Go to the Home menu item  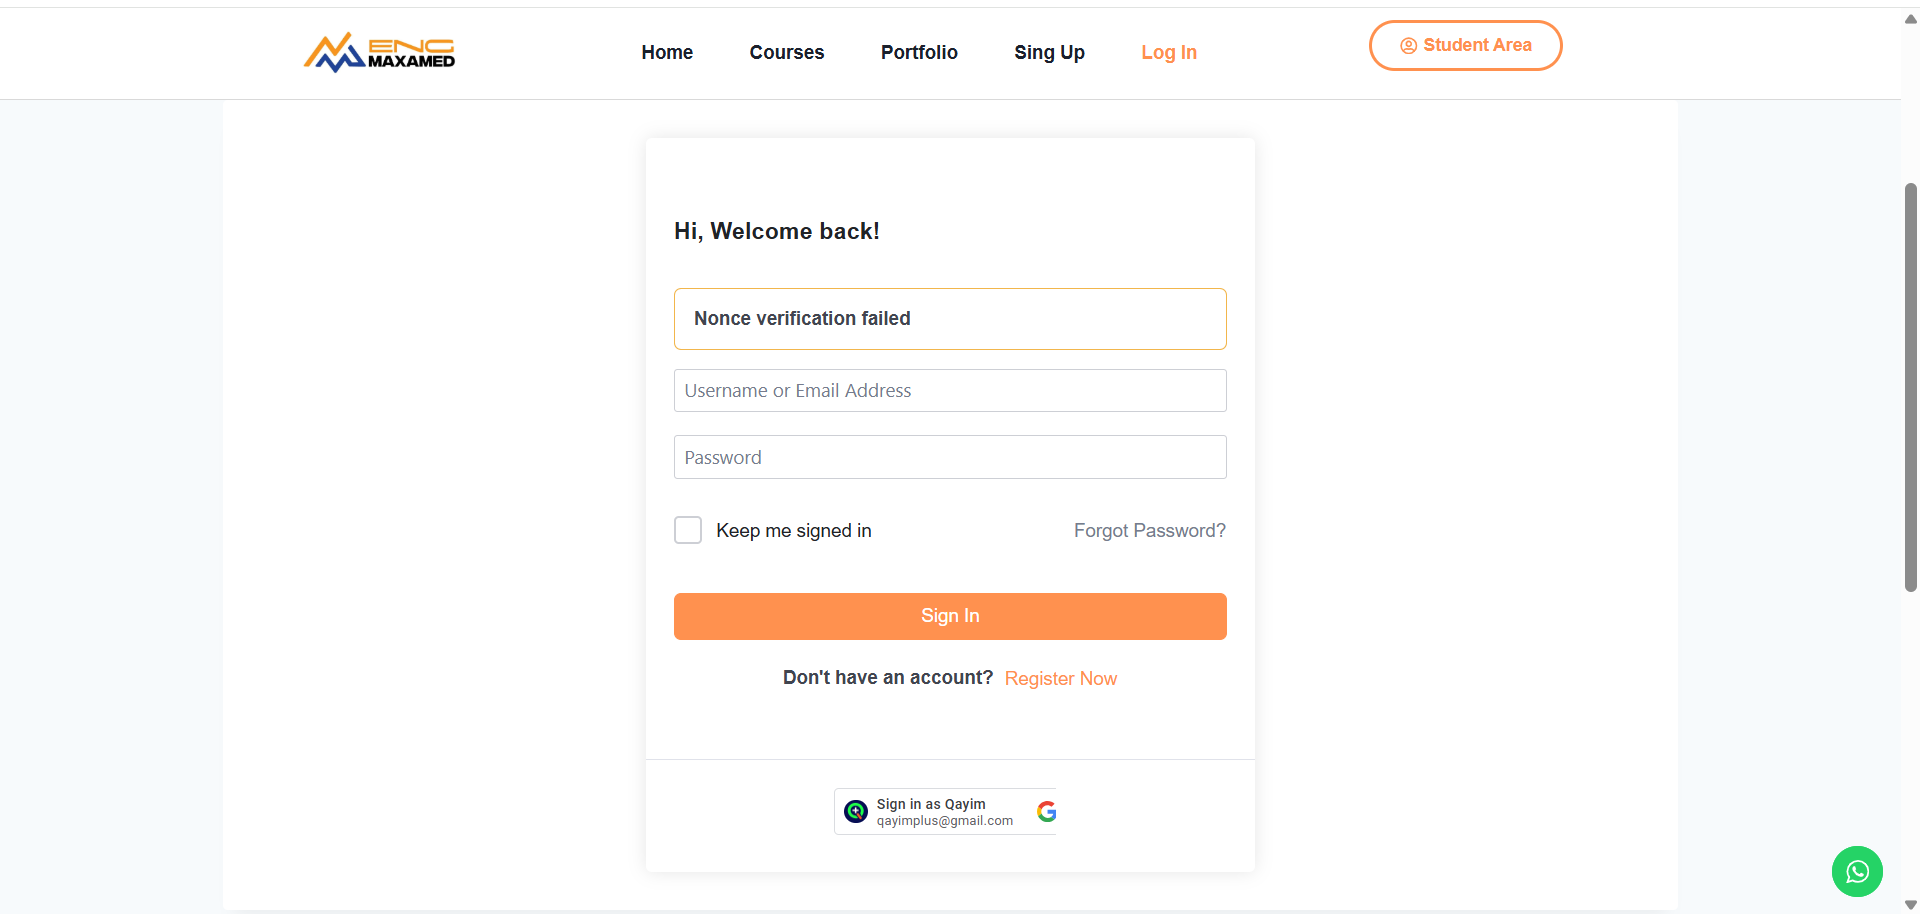(667, 52)
